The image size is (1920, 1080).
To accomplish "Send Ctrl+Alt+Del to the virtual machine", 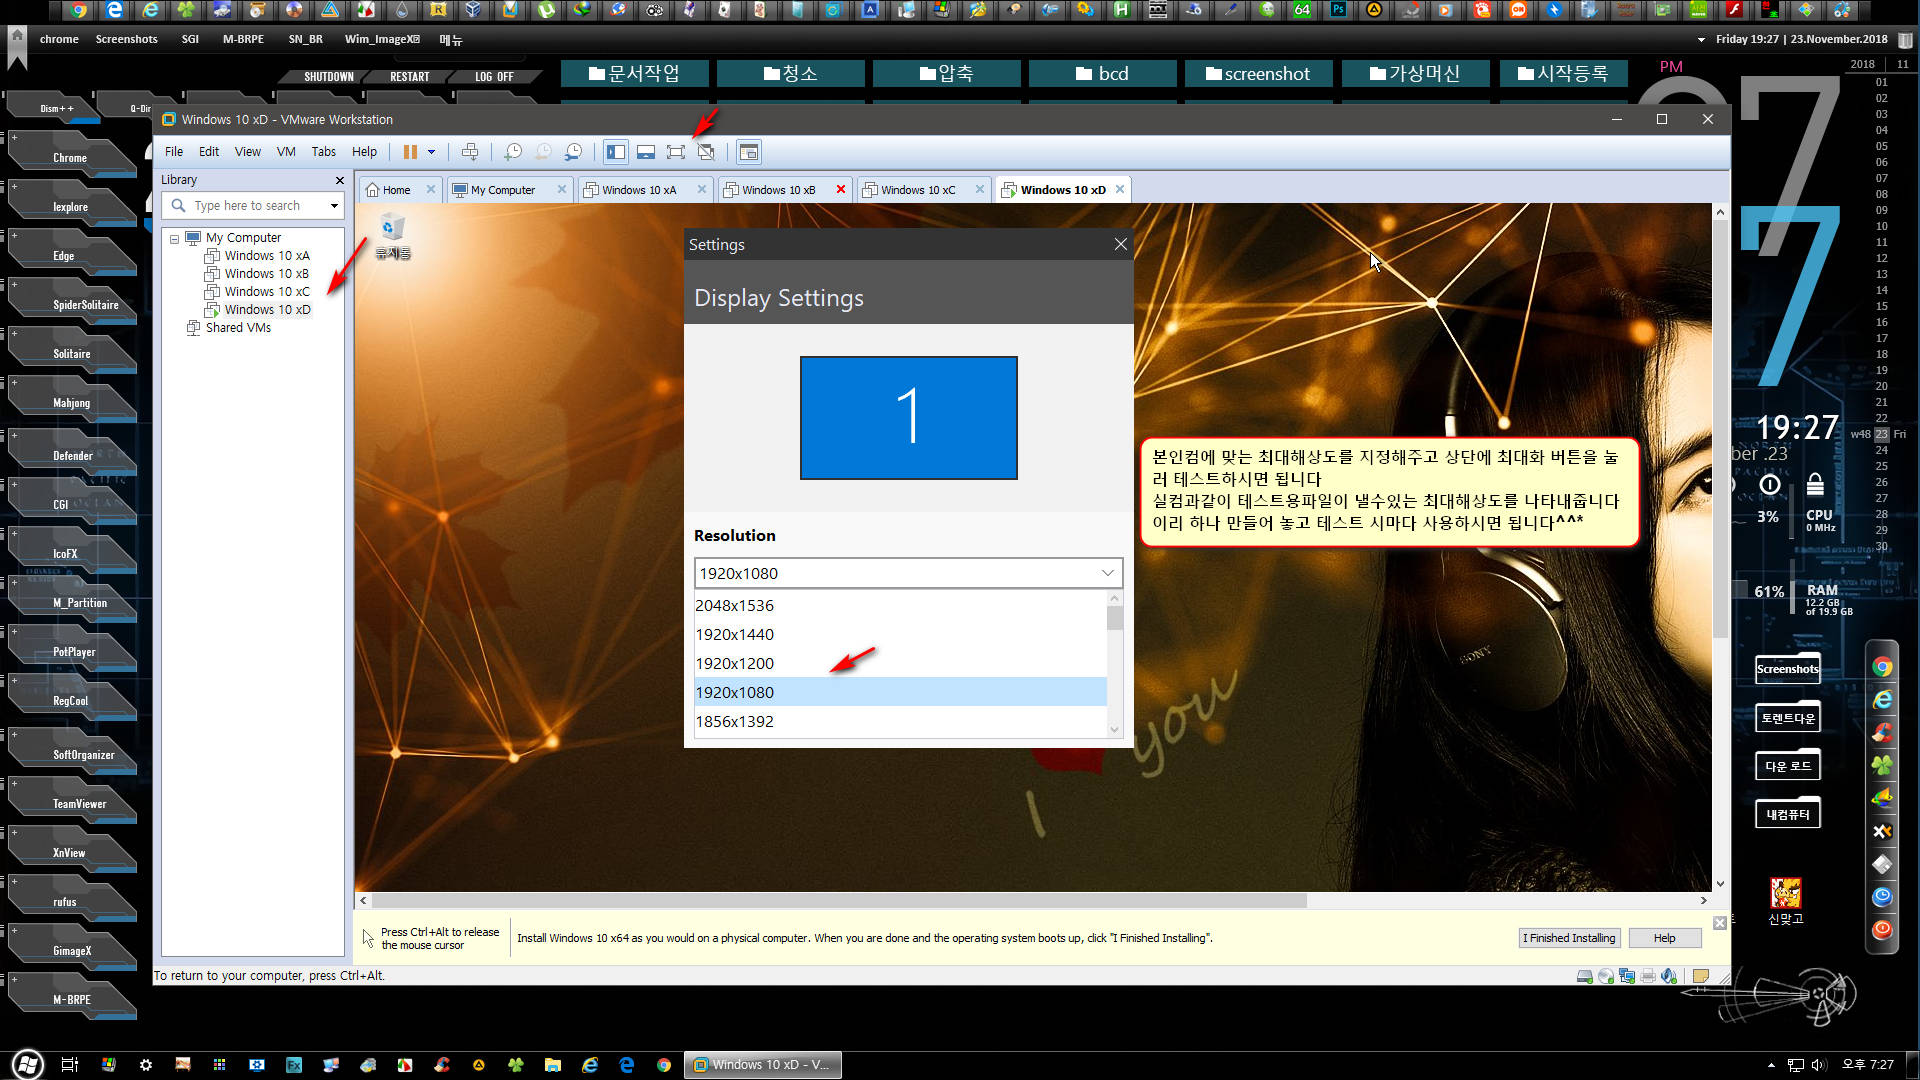I will 470,152.
